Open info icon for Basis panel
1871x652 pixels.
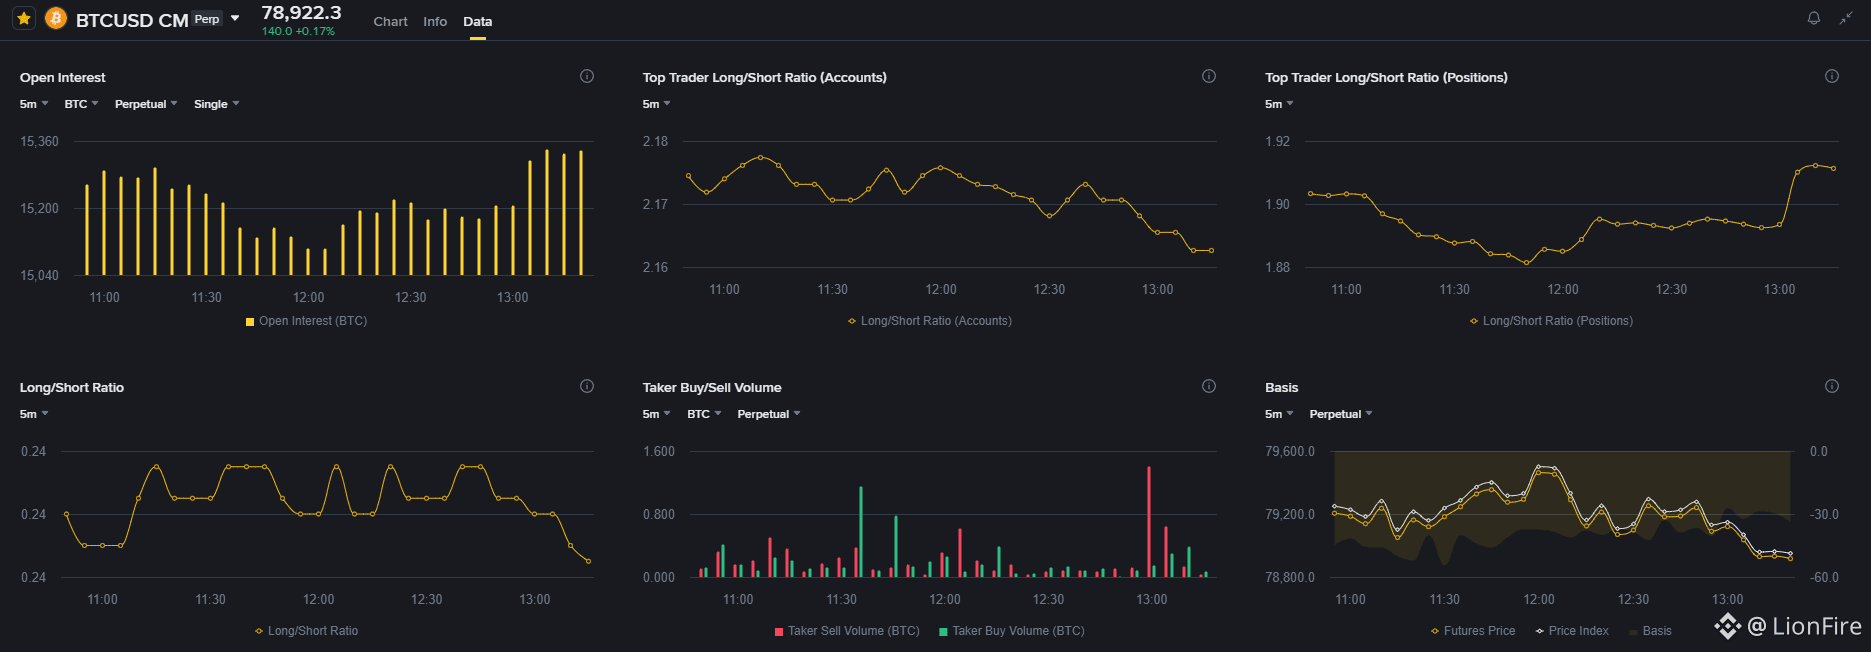pyautogui.click(x=1832, y=386)
